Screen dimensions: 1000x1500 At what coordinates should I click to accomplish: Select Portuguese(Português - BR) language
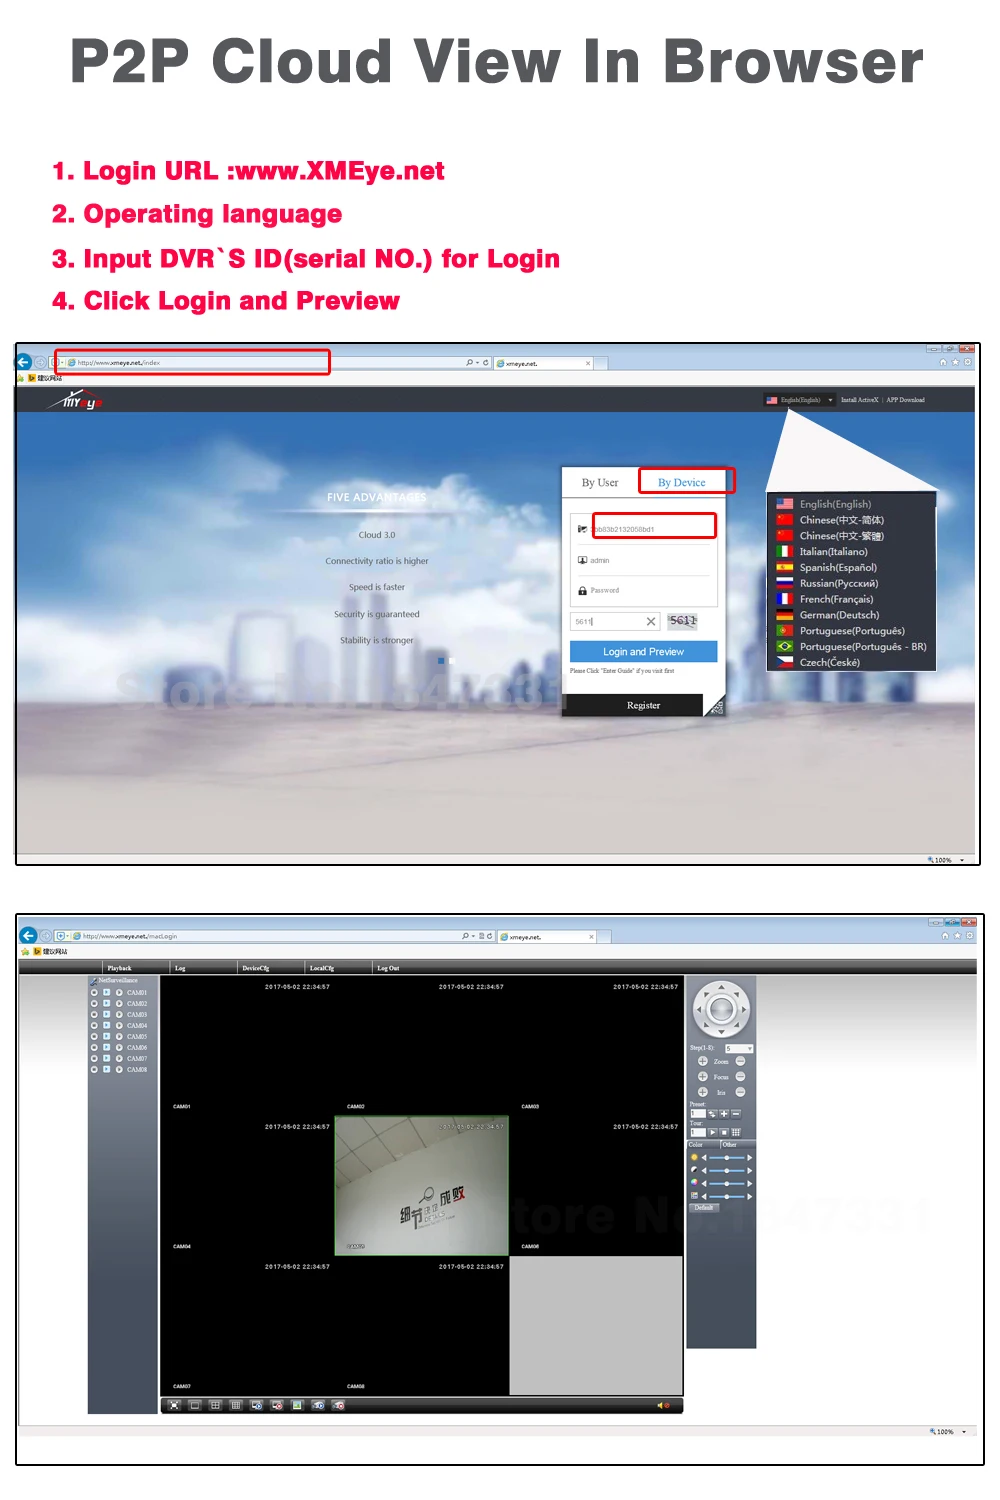pyautogui.click(x=862, y=647)
